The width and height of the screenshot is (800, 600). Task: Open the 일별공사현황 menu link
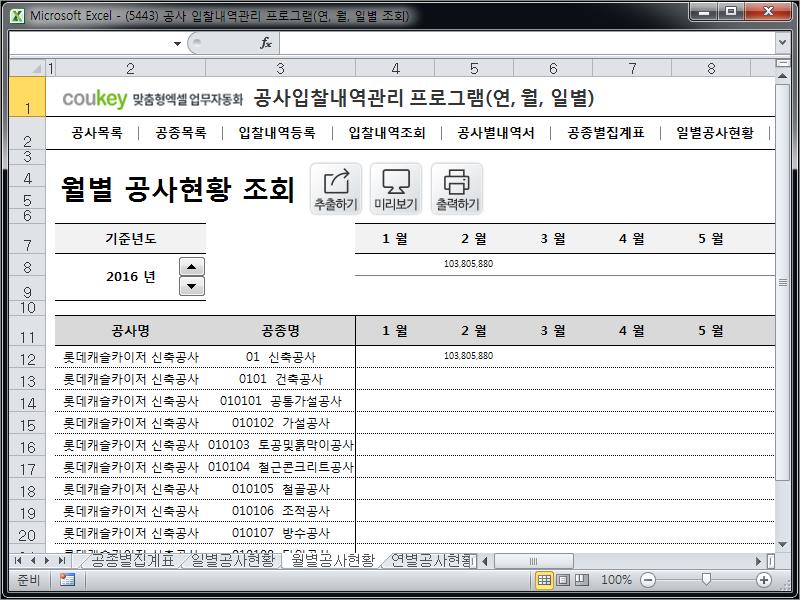715,133
